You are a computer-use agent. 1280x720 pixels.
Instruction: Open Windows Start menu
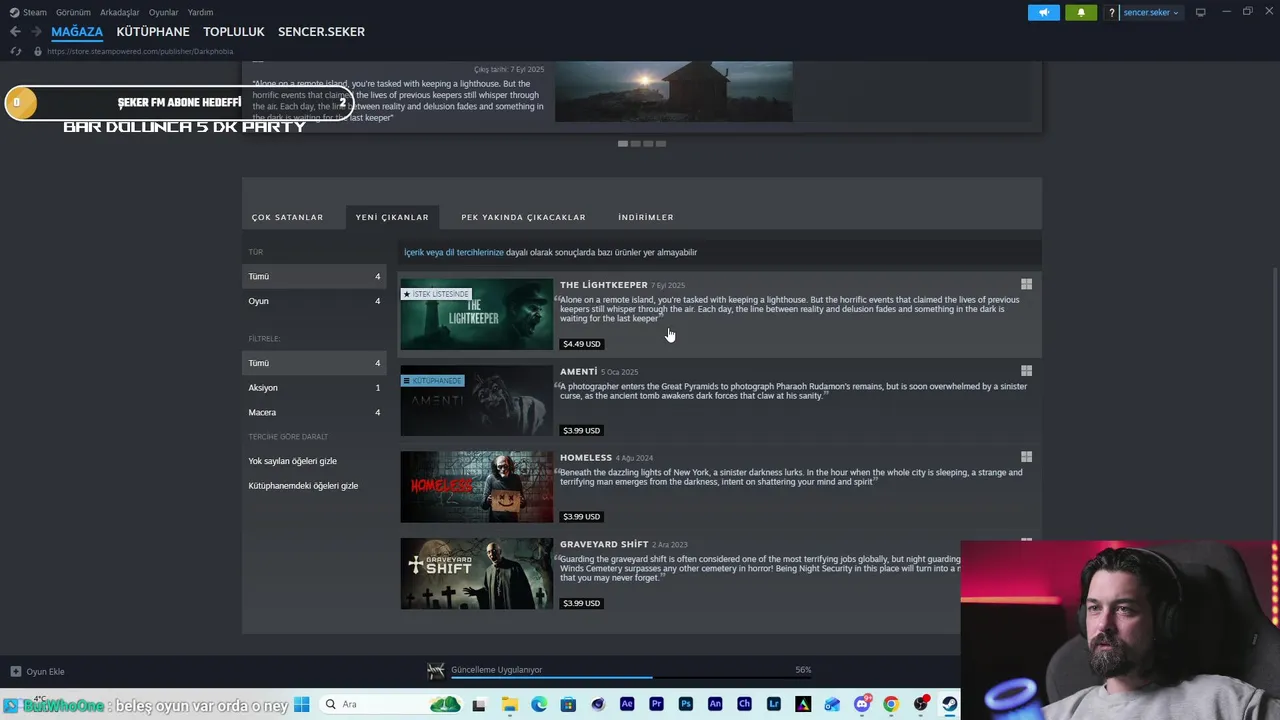pyautogui.click(x=301, y=704)
